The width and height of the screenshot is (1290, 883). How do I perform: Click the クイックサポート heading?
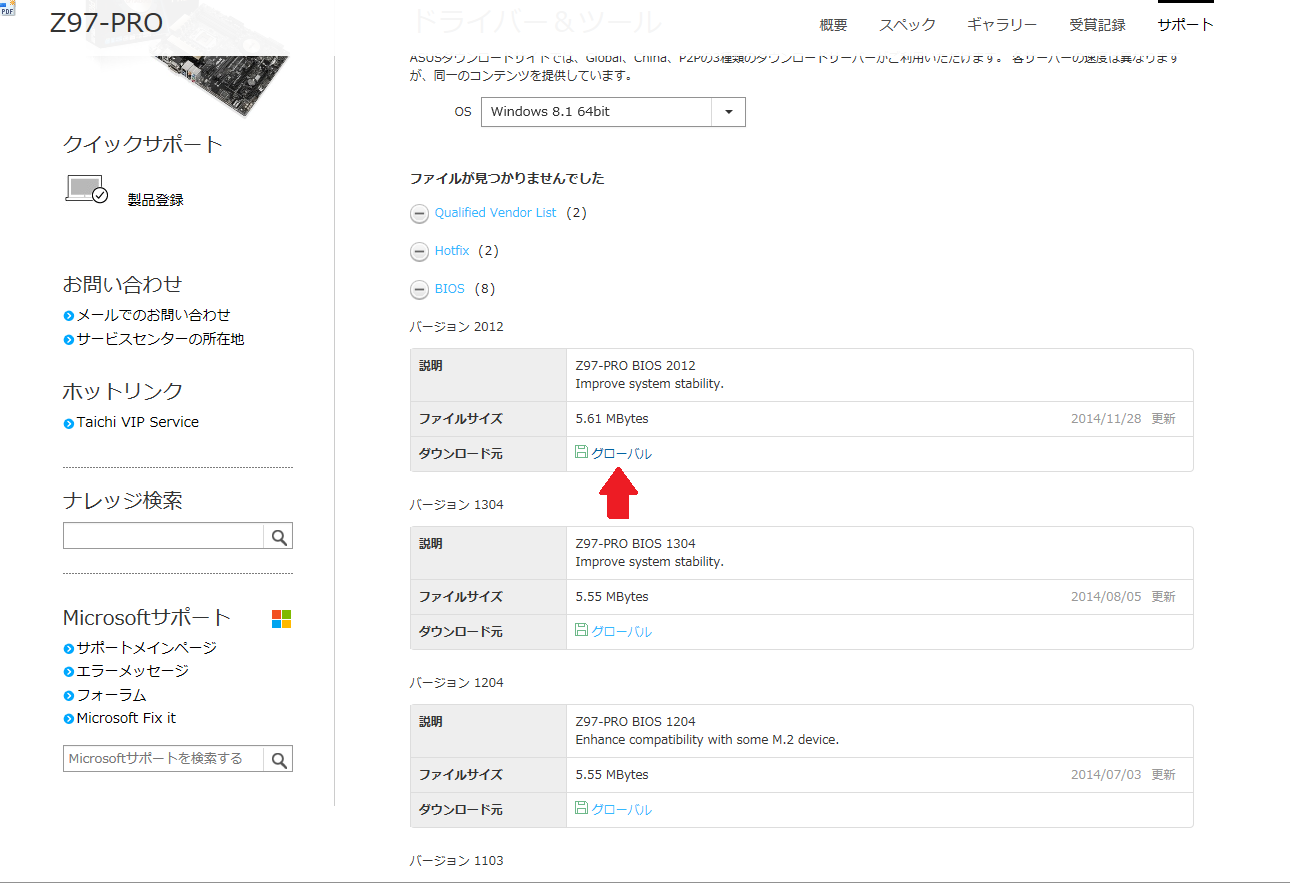tap(143, 144)
